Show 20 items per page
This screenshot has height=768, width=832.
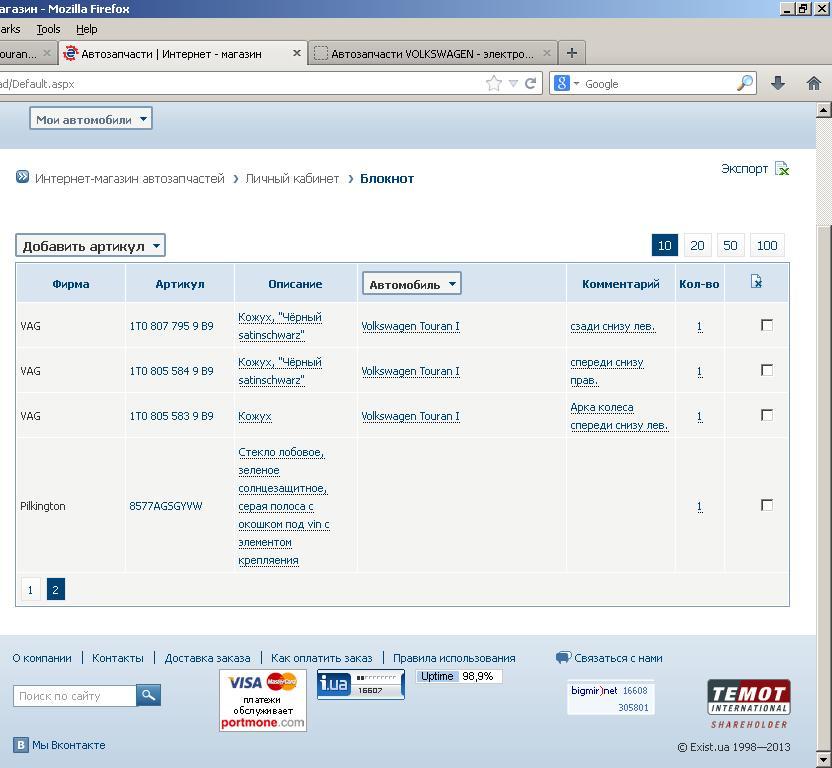(x=697, y=245)
